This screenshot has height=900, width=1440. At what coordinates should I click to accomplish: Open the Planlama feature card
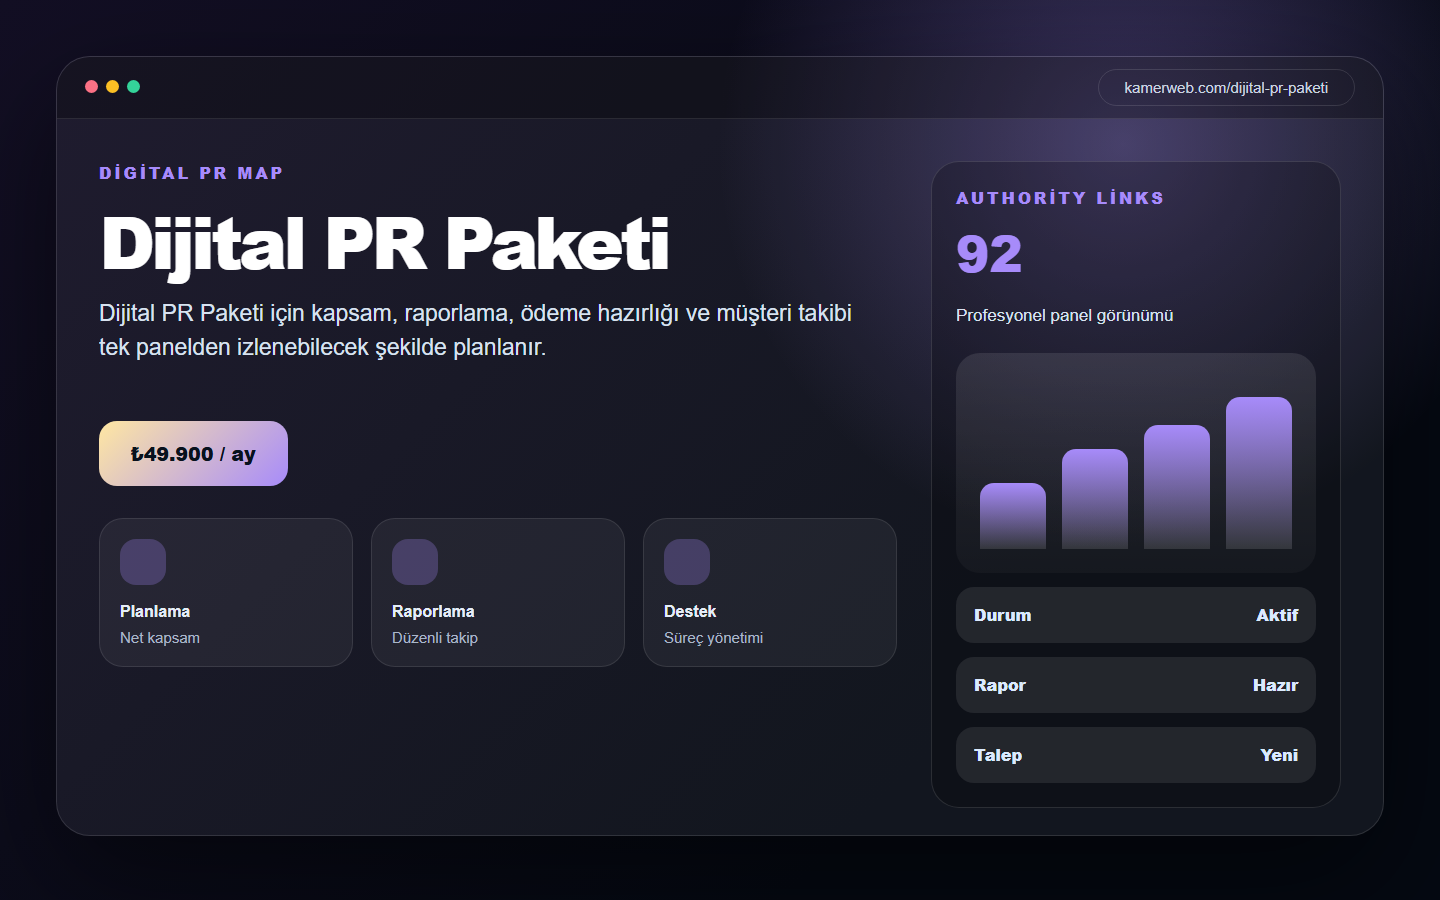point(226,592)
